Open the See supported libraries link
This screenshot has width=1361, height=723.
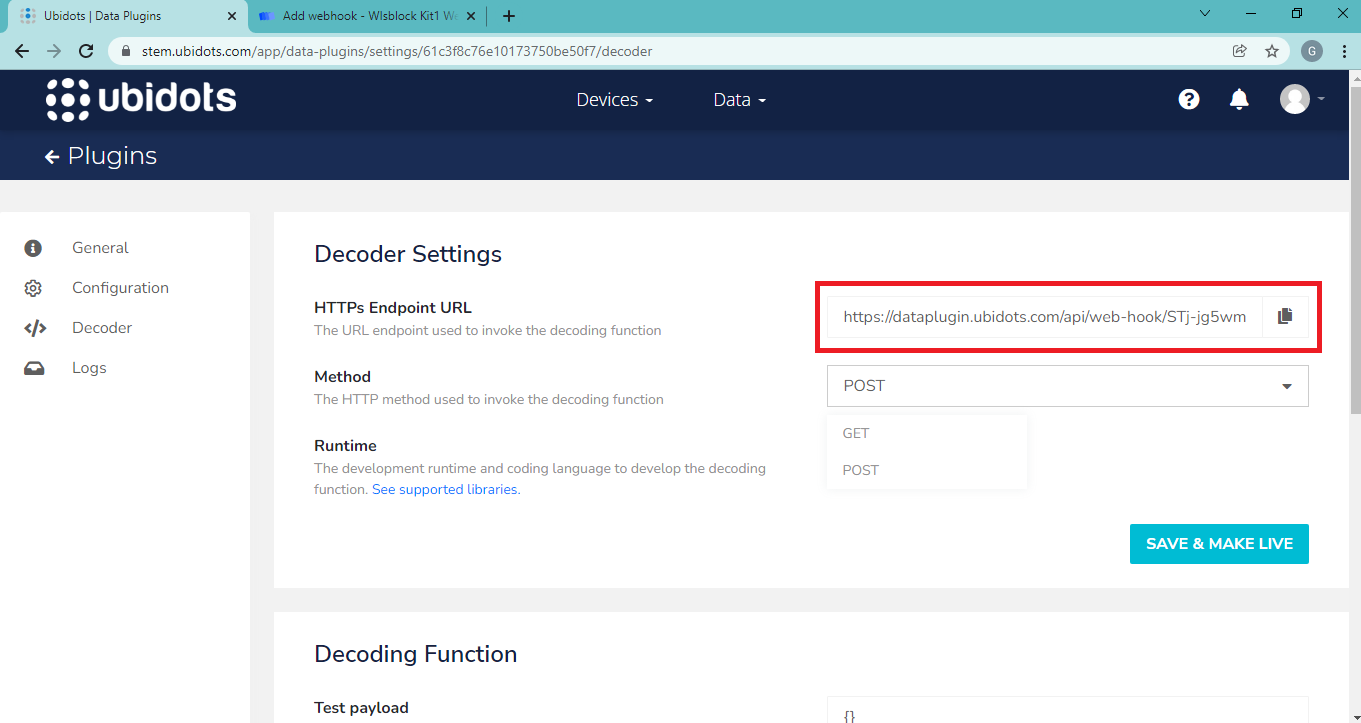[446, 490]
